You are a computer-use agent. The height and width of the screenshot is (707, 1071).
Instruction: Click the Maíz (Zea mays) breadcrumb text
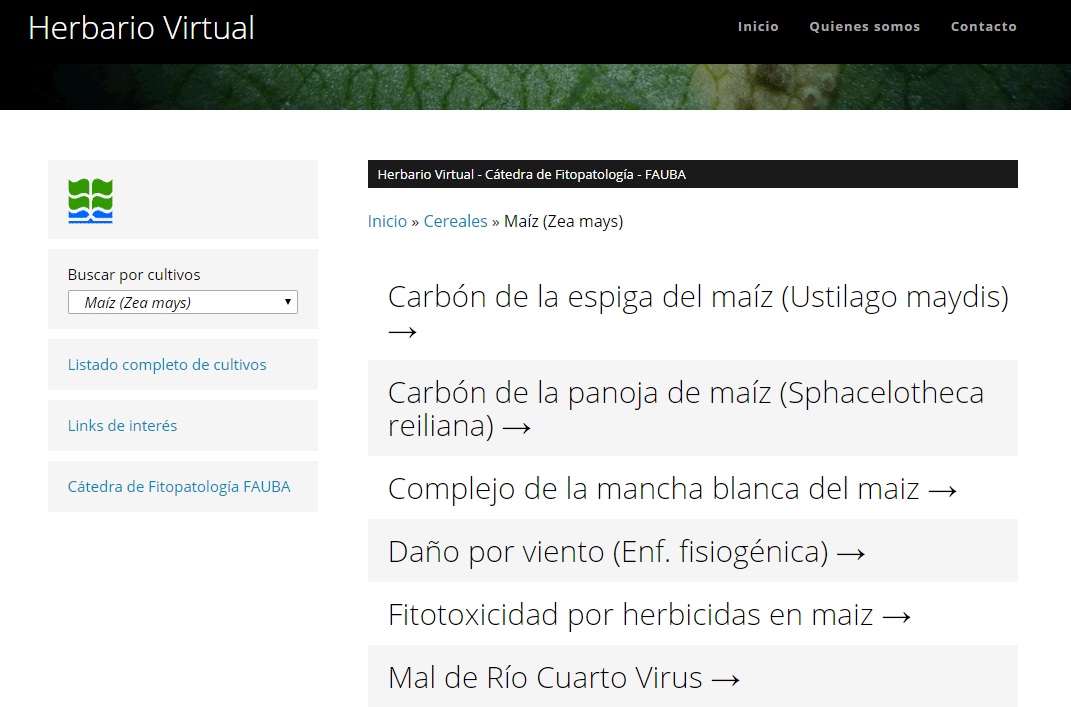(x=563, y=221)
